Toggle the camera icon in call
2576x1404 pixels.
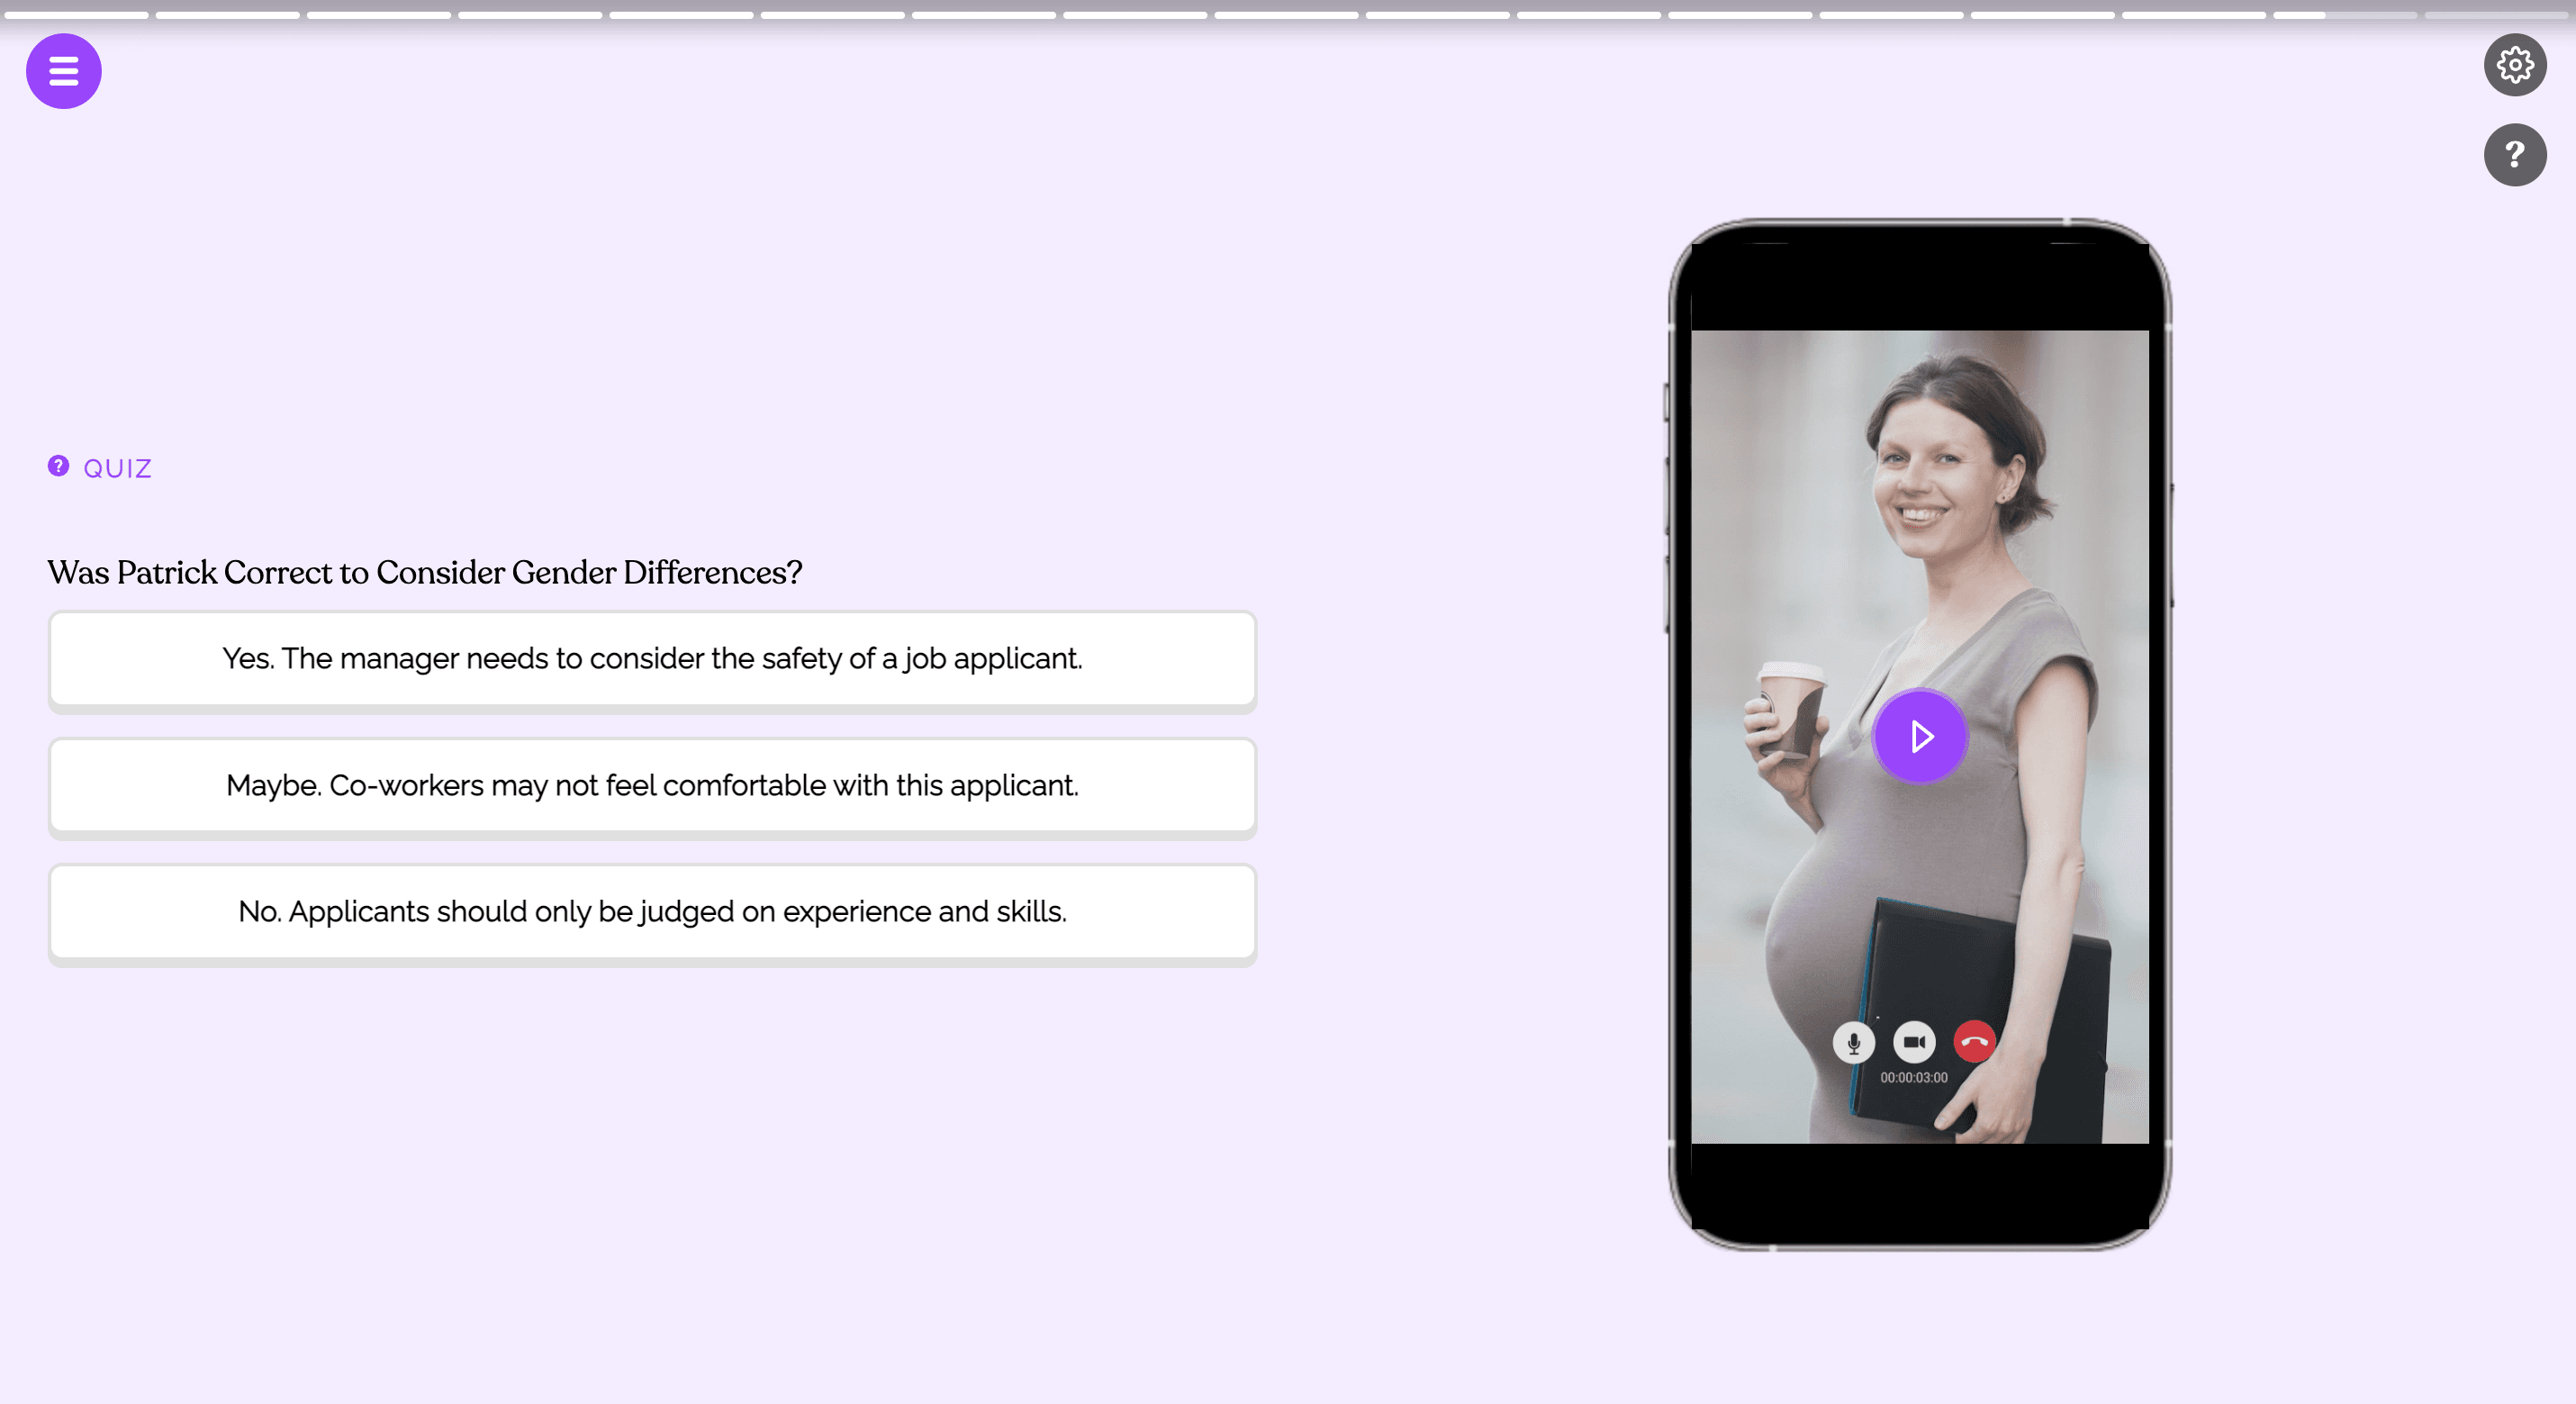pos(1913,1042)
